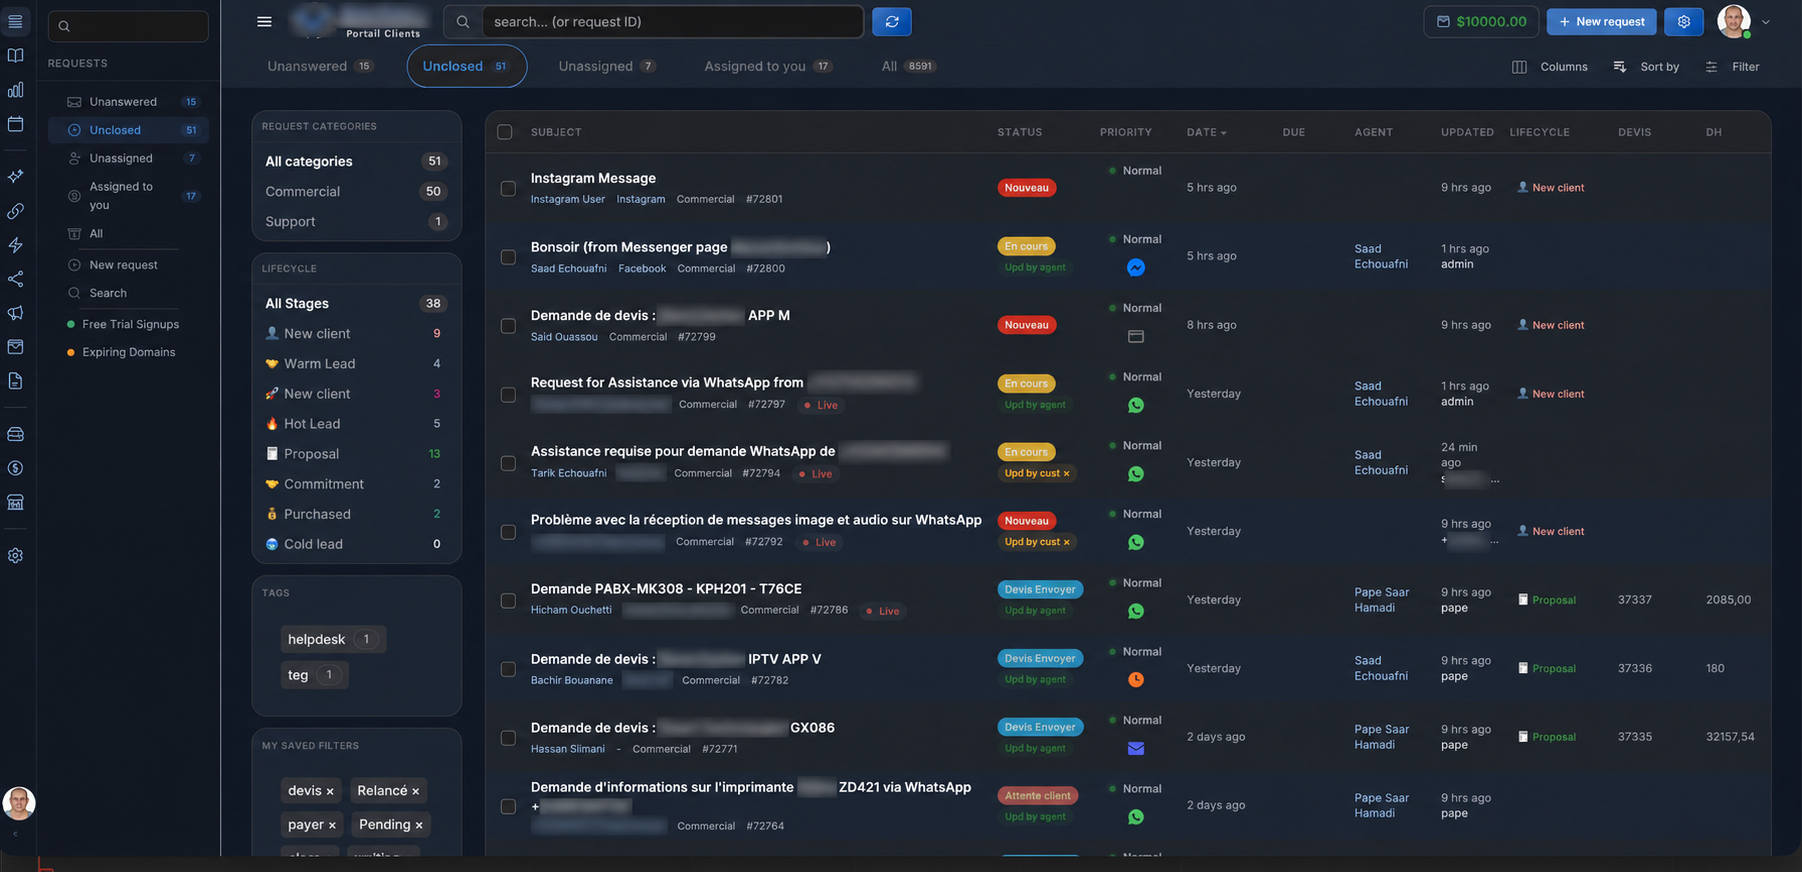Select checkbox for request #72771 GX086

click(x=508, y=738)
